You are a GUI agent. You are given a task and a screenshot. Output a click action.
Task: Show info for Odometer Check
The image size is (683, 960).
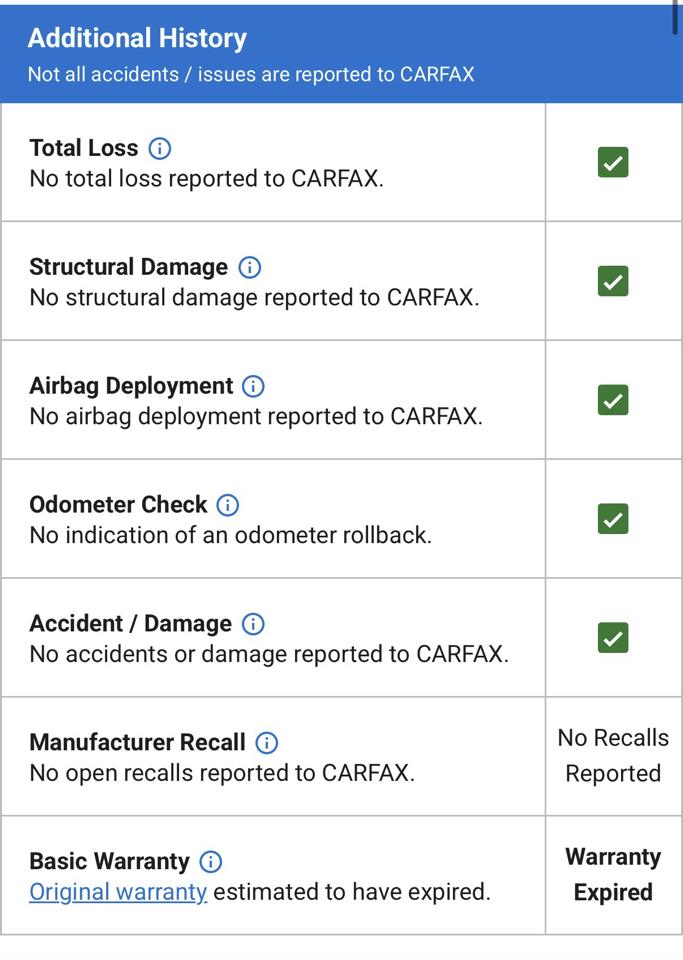[228, 504]
